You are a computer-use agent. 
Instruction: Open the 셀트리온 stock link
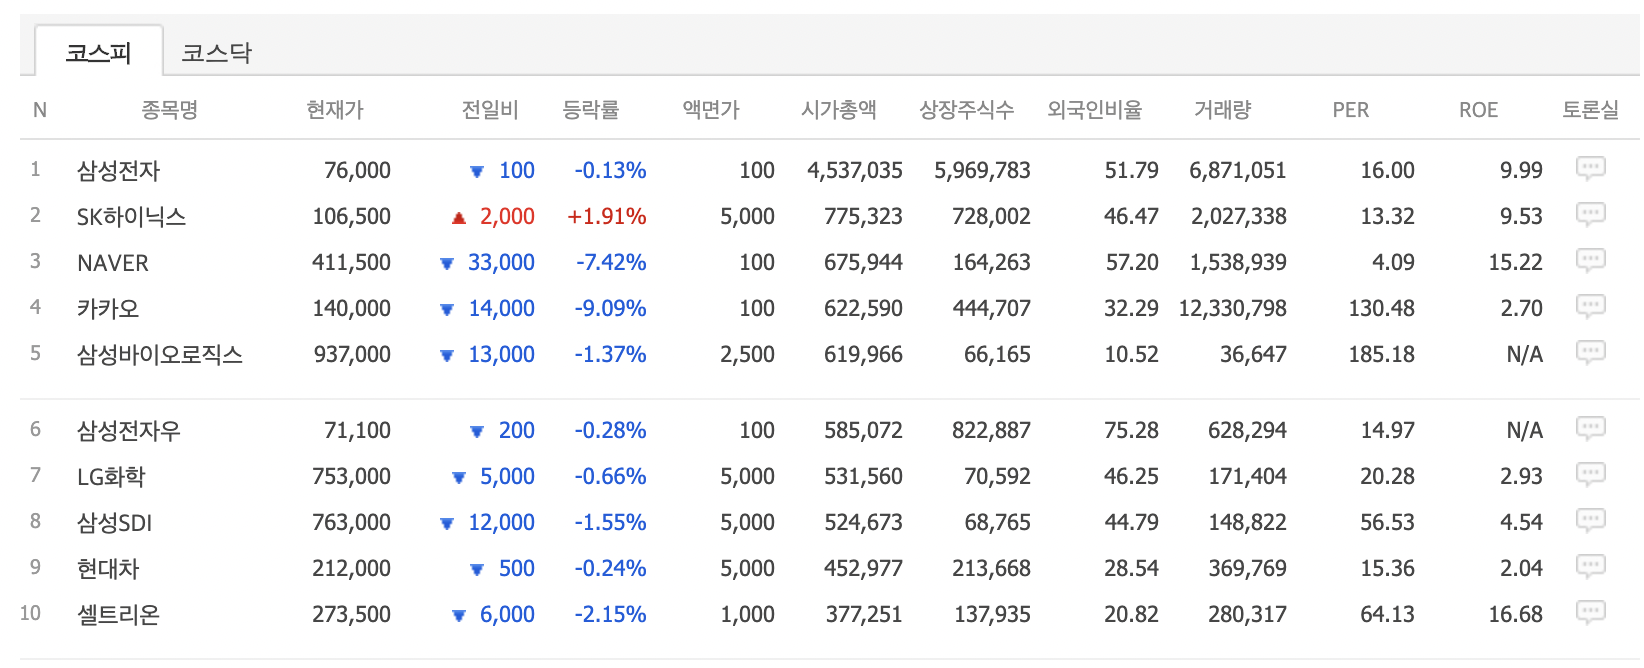(118, 615)
